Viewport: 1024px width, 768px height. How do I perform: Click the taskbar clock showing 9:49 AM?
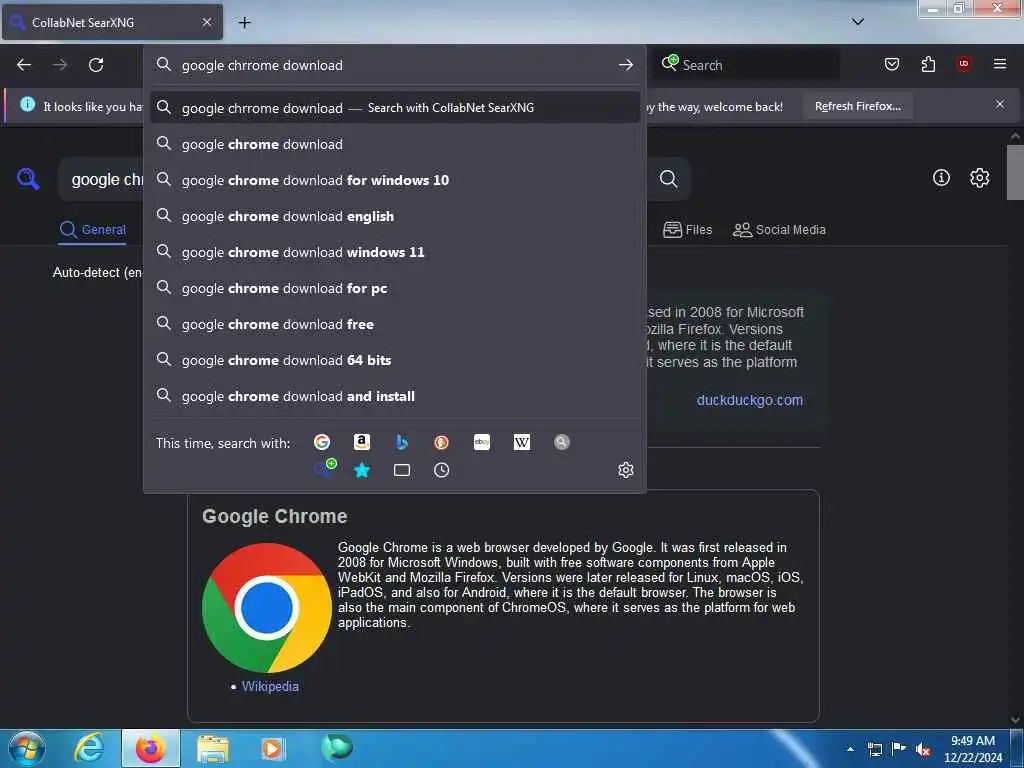[972, 749]
